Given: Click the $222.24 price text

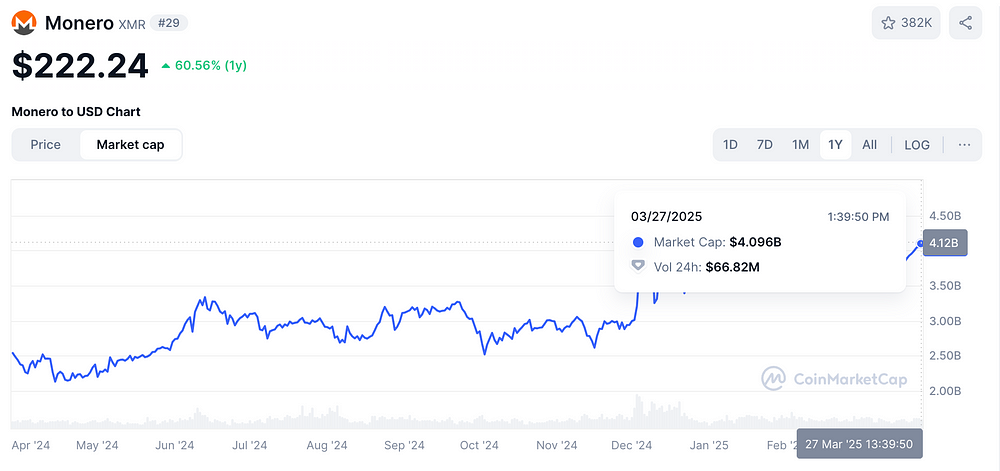Looking at the screenshot, I should pos(80,66).
